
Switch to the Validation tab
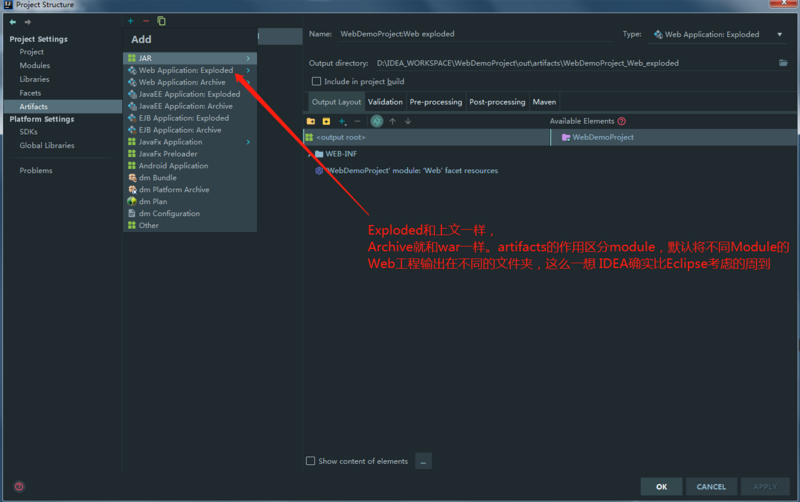coord(385,102)
